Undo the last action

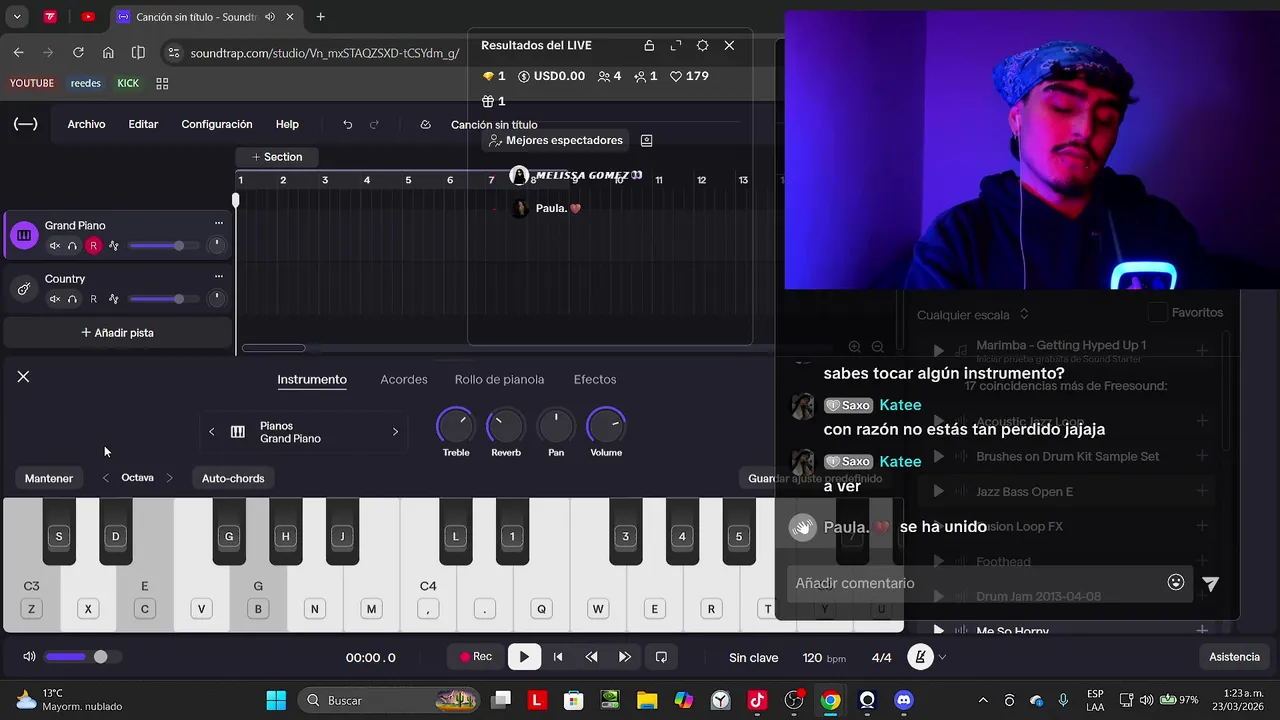[x=347, y=124]
